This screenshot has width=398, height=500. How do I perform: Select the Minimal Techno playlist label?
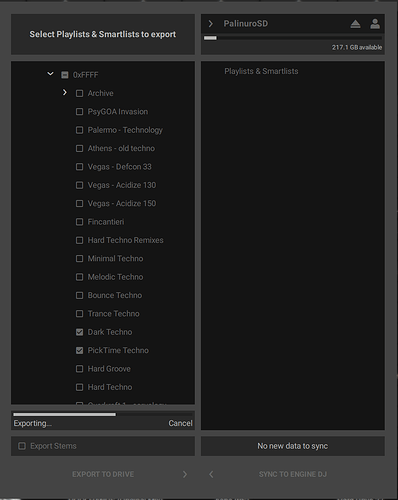click(115, 259)
